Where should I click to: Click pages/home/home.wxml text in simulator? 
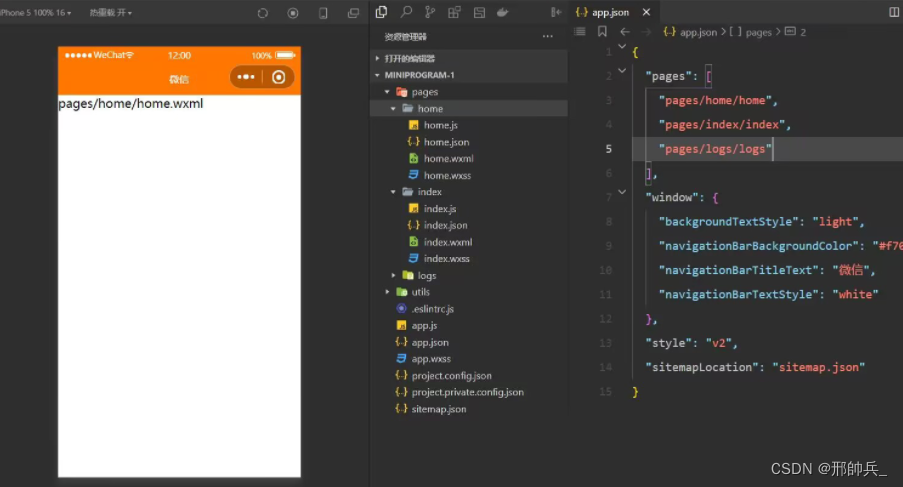pos(131,104)
